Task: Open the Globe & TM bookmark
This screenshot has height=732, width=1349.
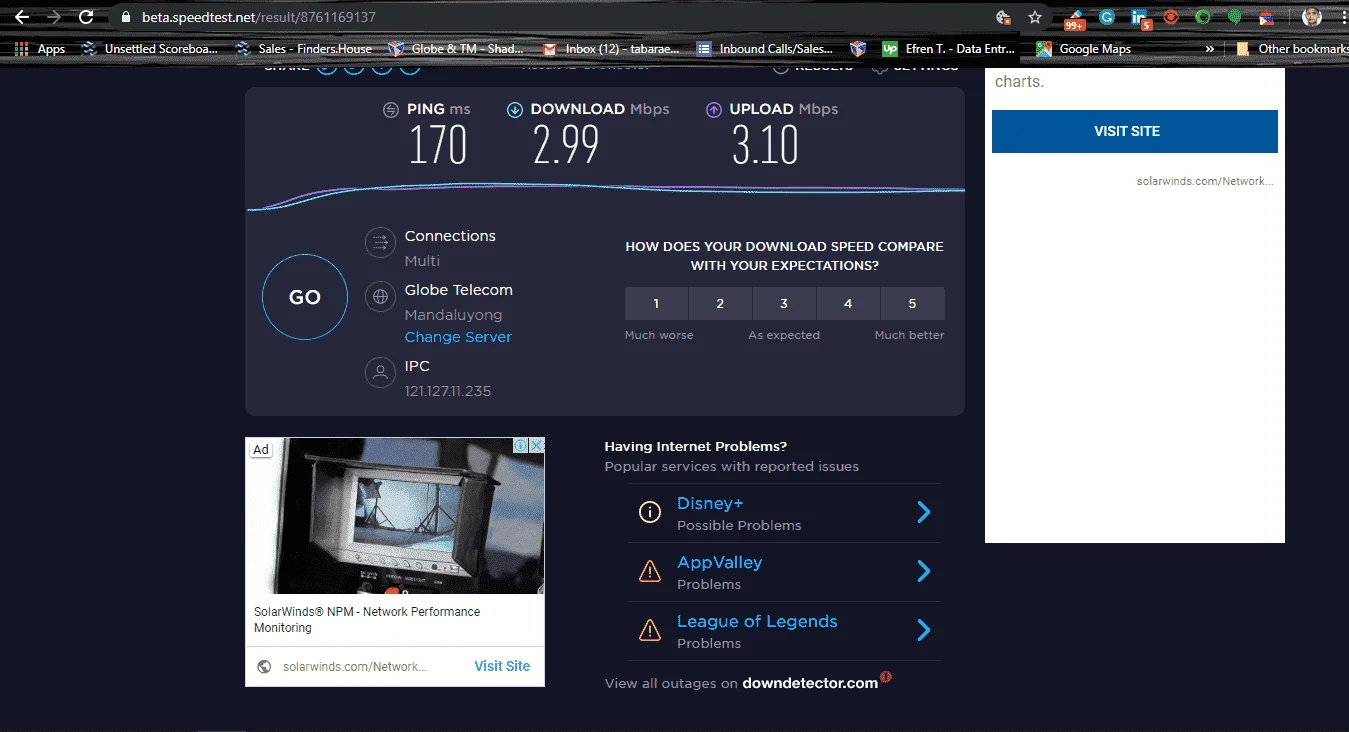Action: pyautogui.click(x=456, y=49)
